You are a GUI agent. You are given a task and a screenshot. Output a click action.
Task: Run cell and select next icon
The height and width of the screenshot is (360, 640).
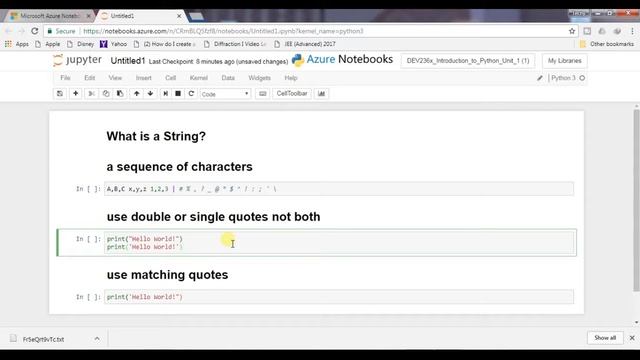point(165,93)
